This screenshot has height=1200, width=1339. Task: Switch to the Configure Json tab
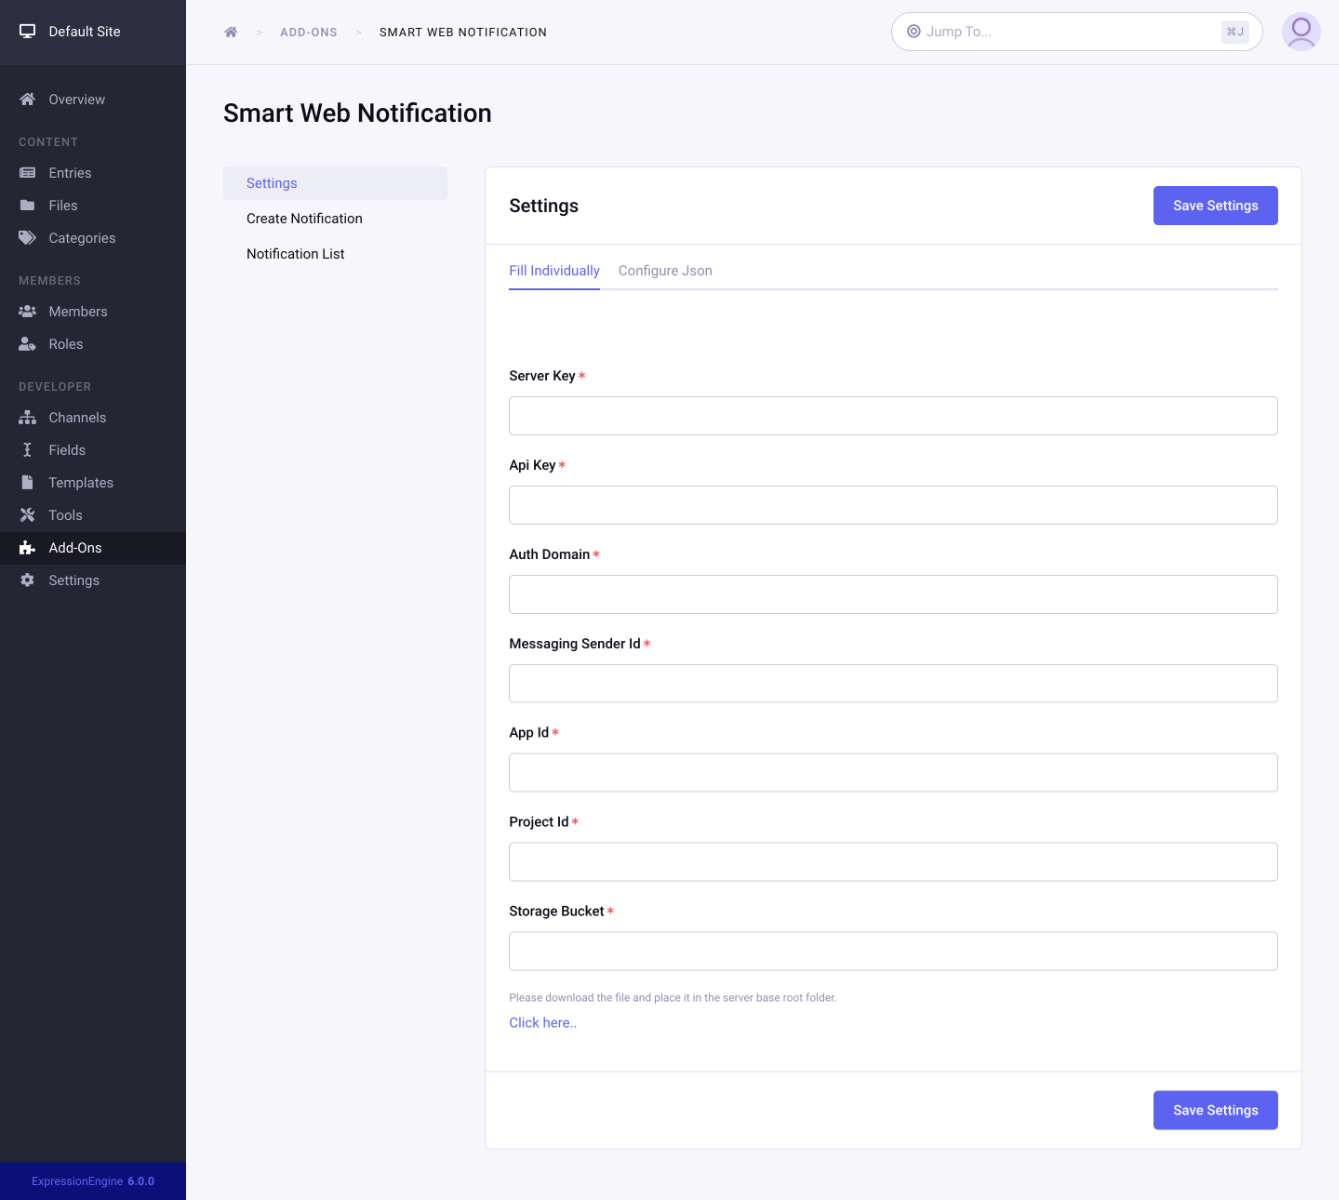665,270
